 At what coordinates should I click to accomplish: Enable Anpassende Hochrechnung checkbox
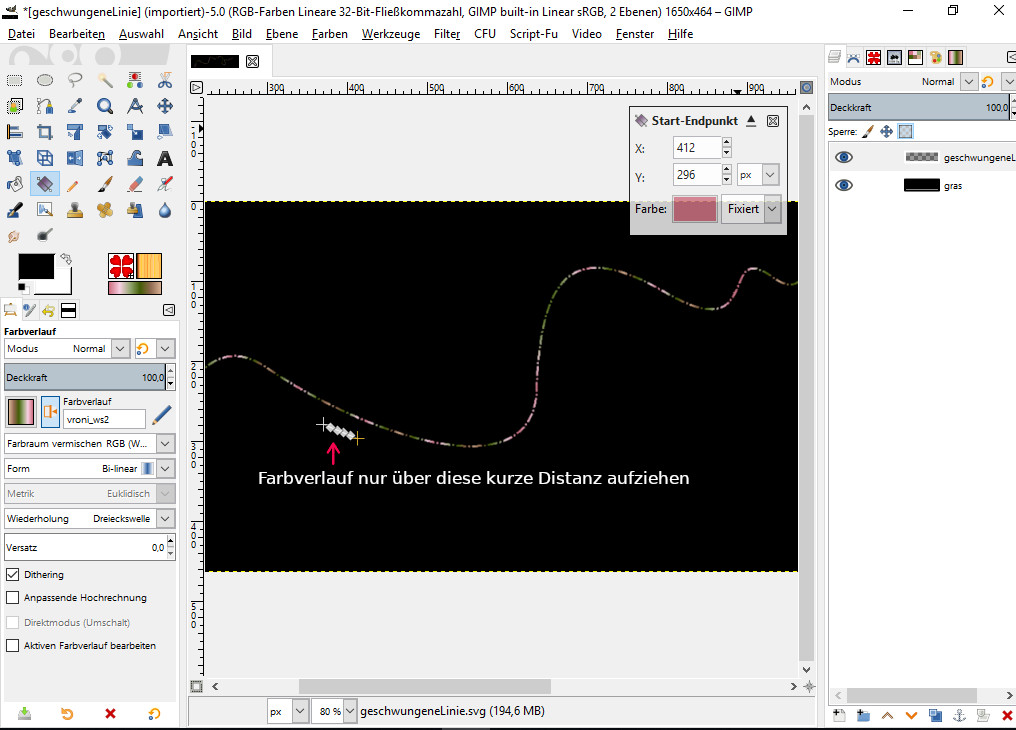coord(13,598)
